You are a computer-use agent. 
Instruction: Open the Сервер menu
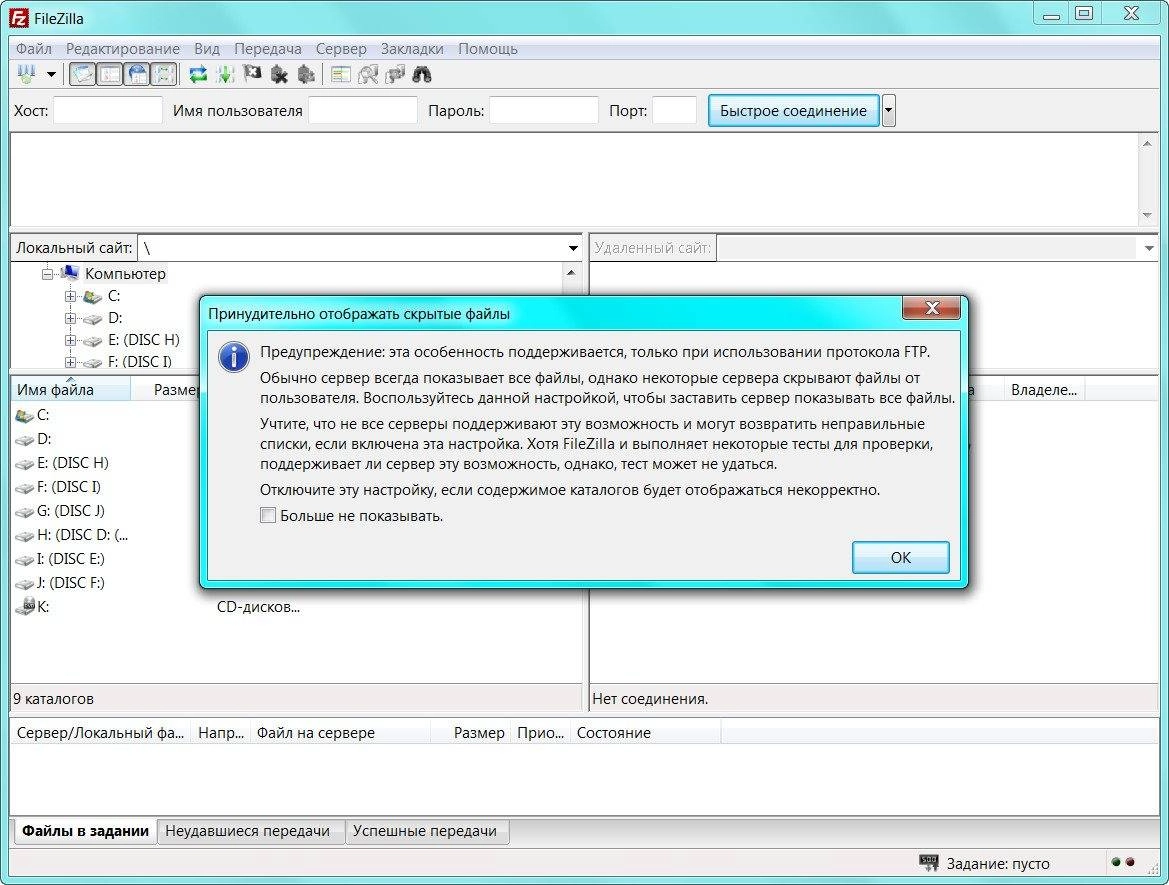[341, 48]
